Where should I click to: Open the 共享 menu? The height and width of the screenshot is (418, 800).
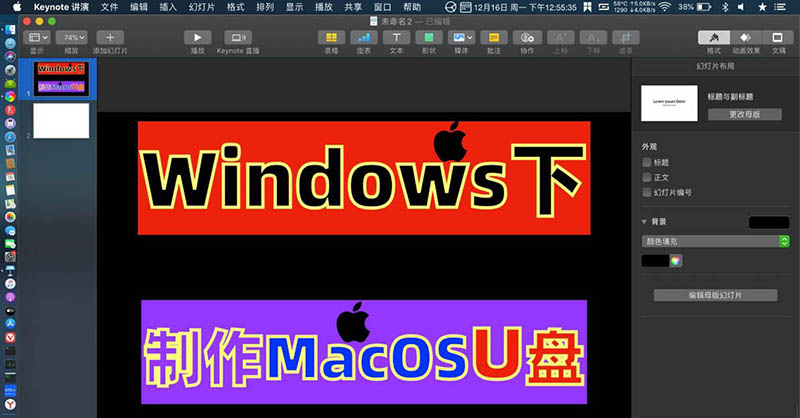tap(353, 7)
